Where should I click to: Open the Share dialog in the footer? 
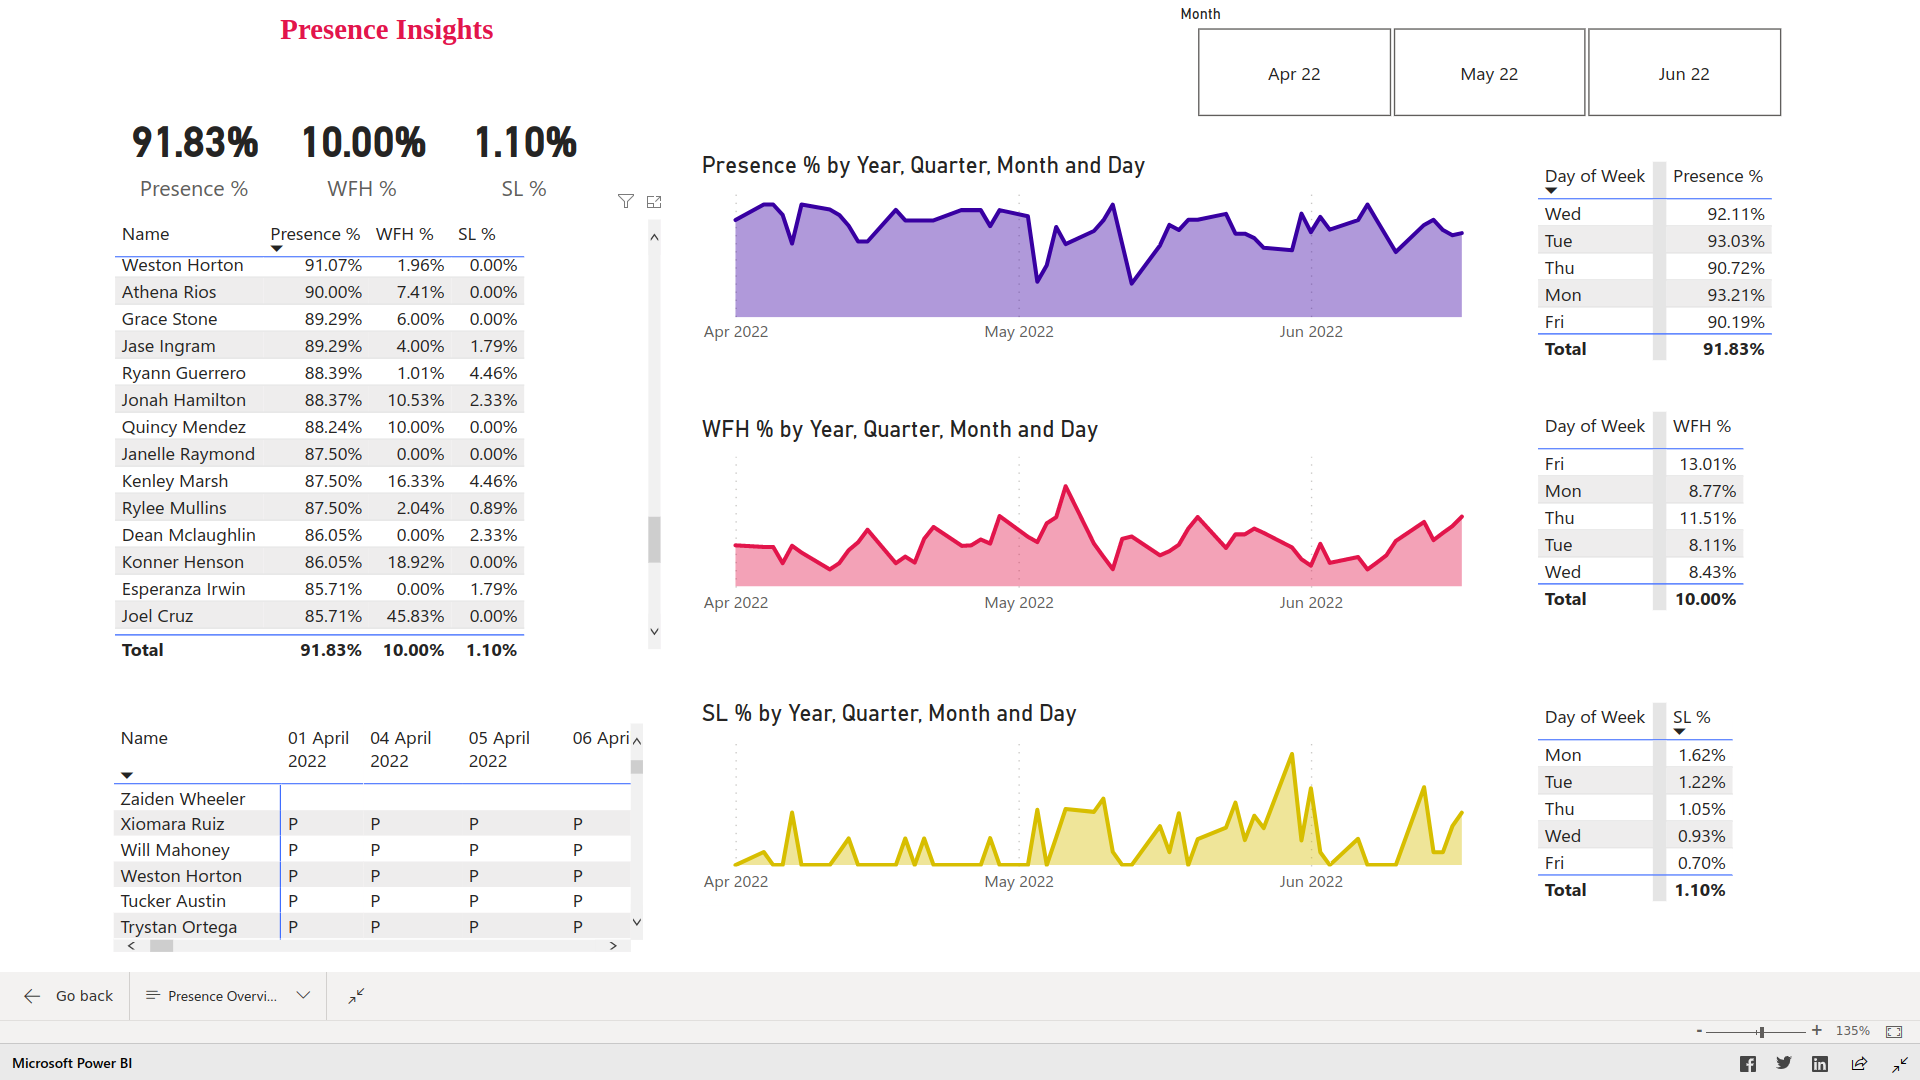click(x=1861, y=1063)
